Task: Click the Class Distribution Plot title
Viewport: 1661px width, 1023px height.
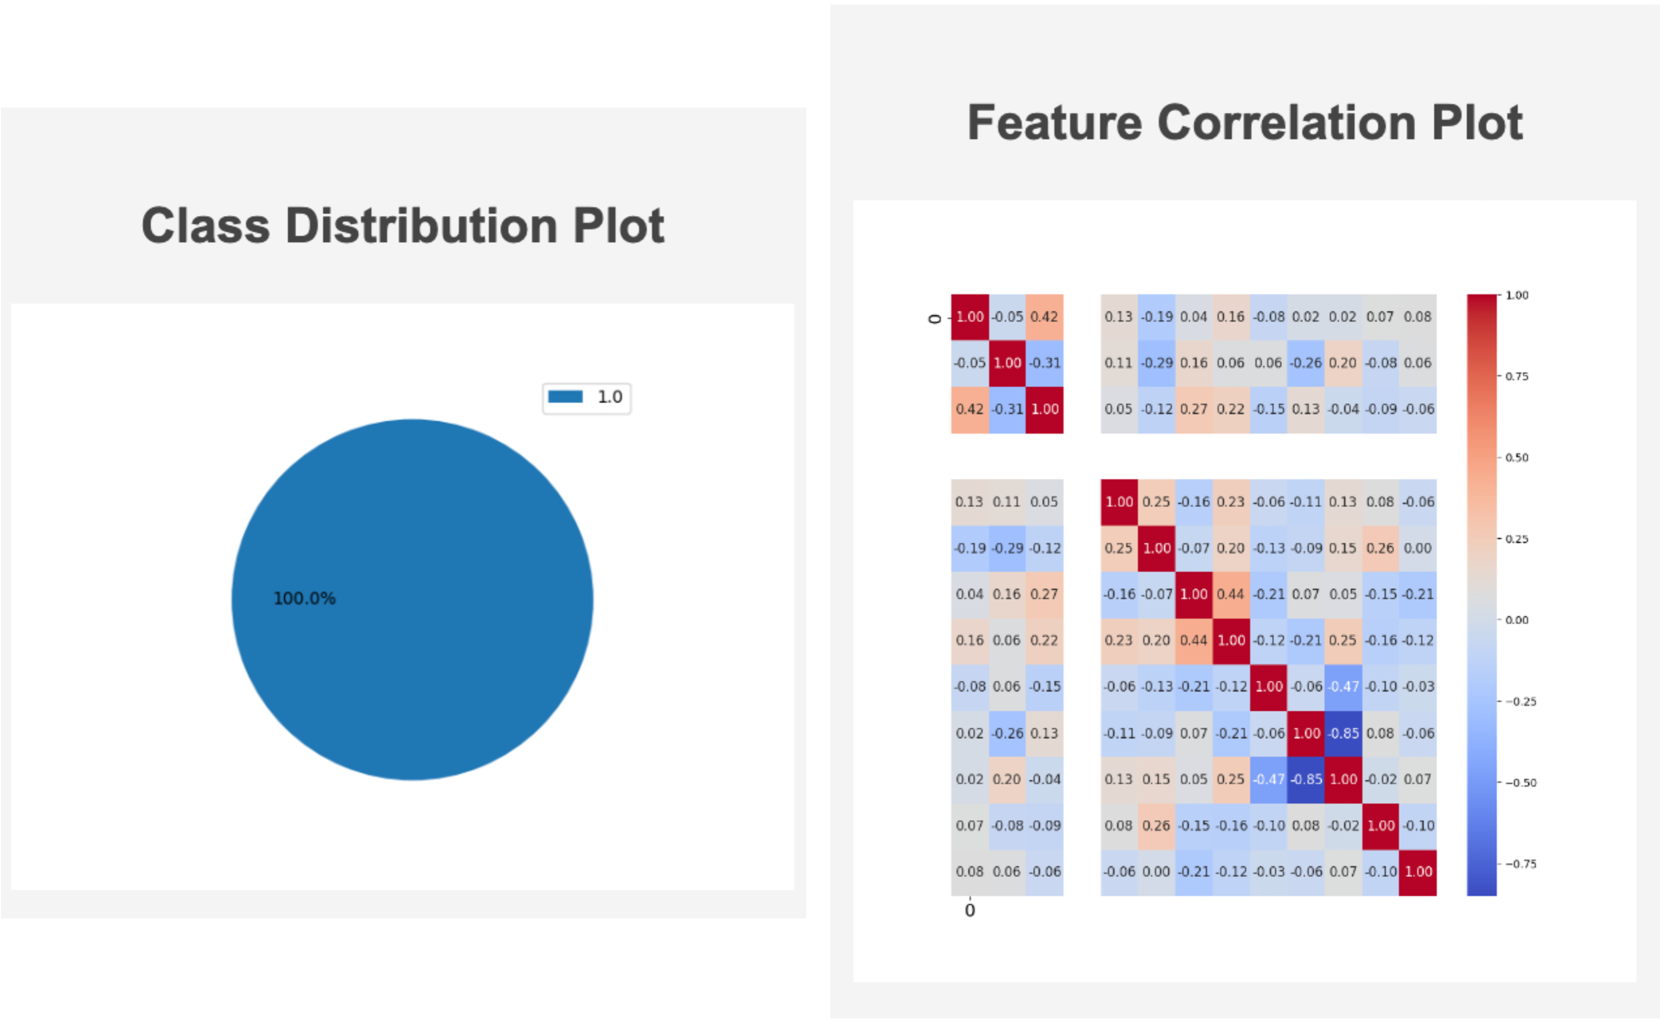Action: [402, 225]
